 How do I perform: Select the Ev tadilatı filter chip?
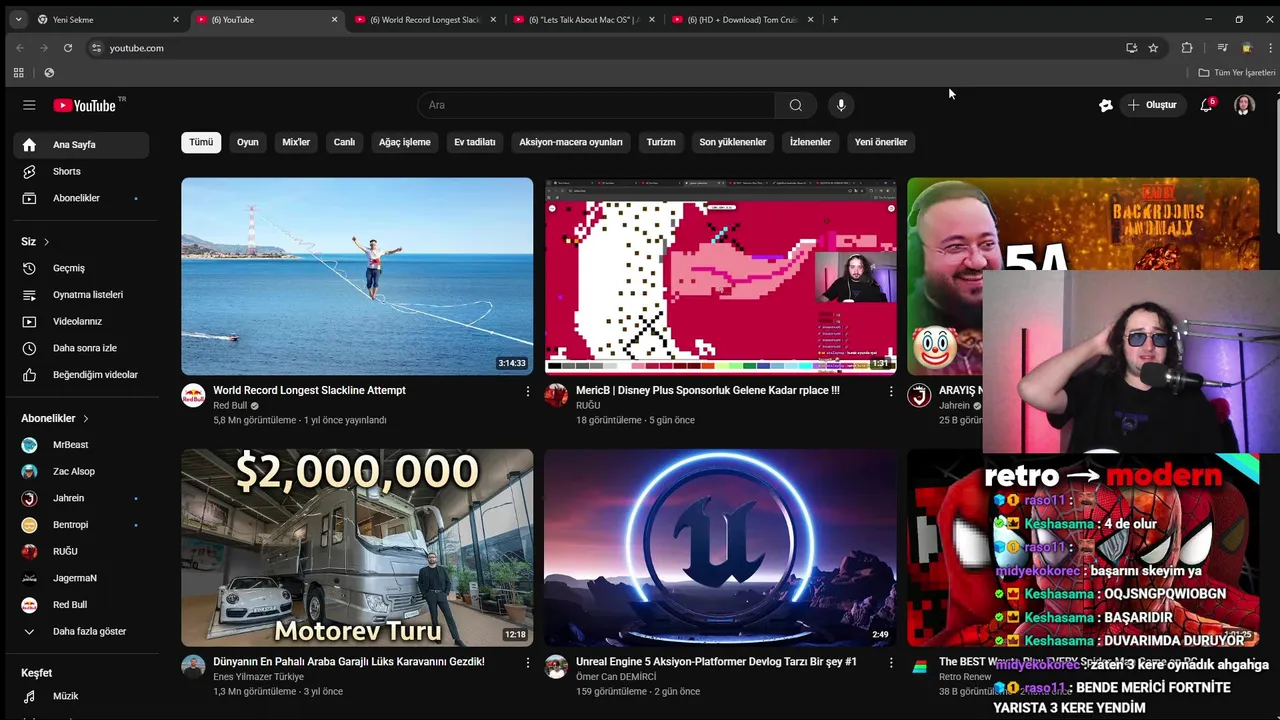(475, 142)
